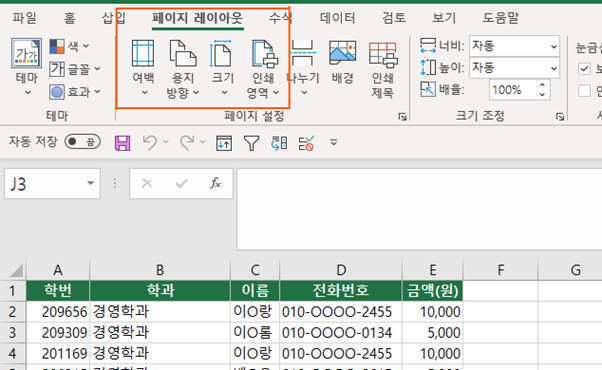Open the Undo history dropdown arrow
The image size is (602, 370).
click(x=166, y=142)
